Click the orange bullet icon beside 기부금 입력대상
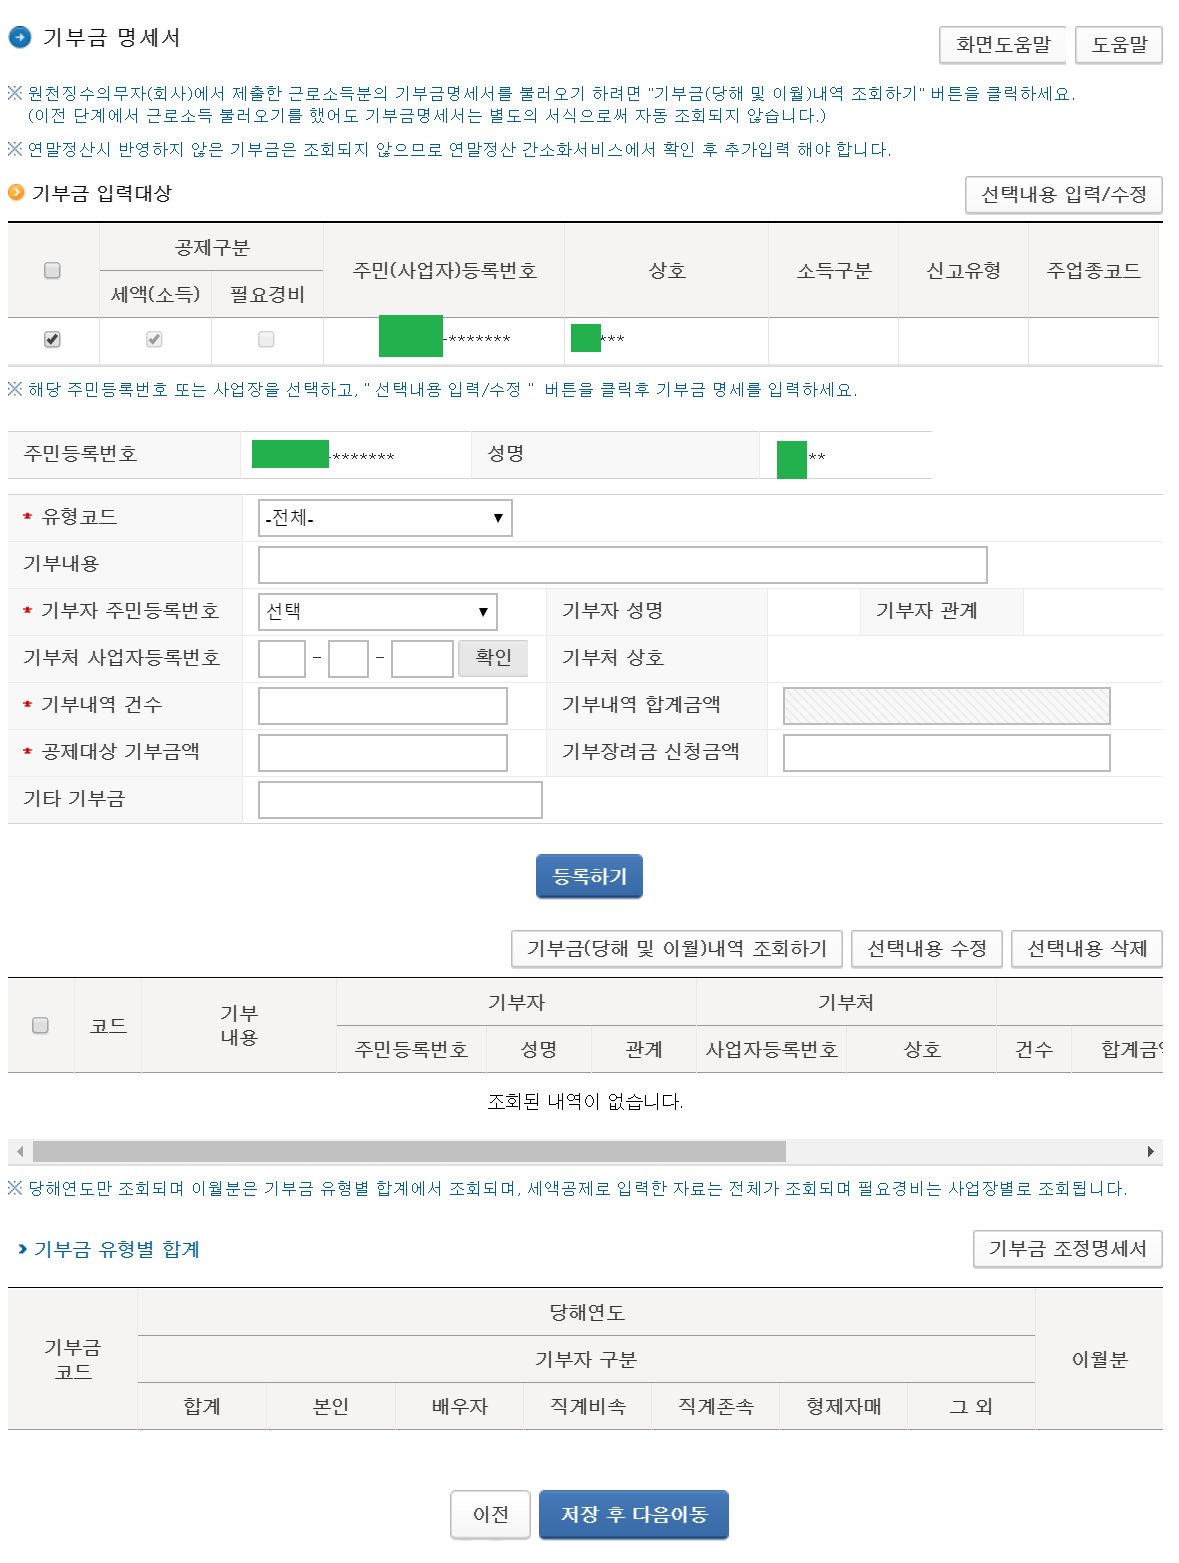 [16, 192]
